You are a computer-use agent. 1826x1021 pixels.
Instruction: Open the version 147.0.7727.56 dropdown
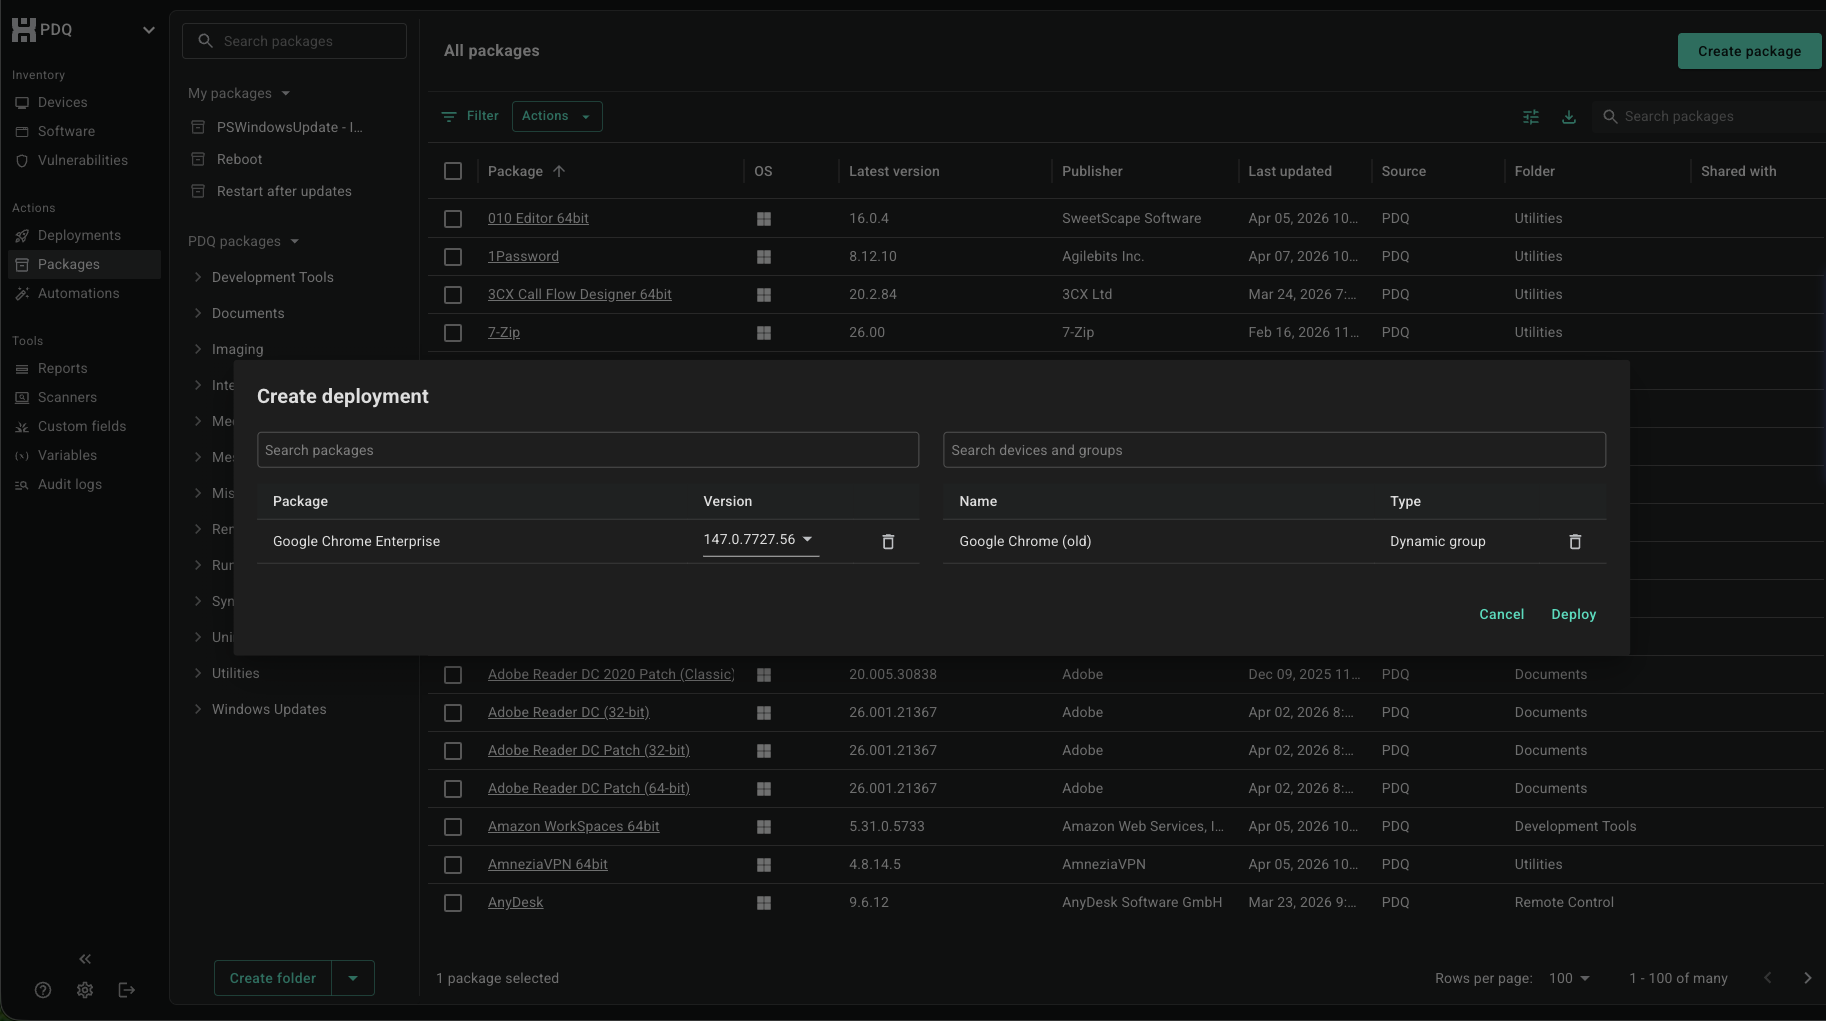[759, 540]
